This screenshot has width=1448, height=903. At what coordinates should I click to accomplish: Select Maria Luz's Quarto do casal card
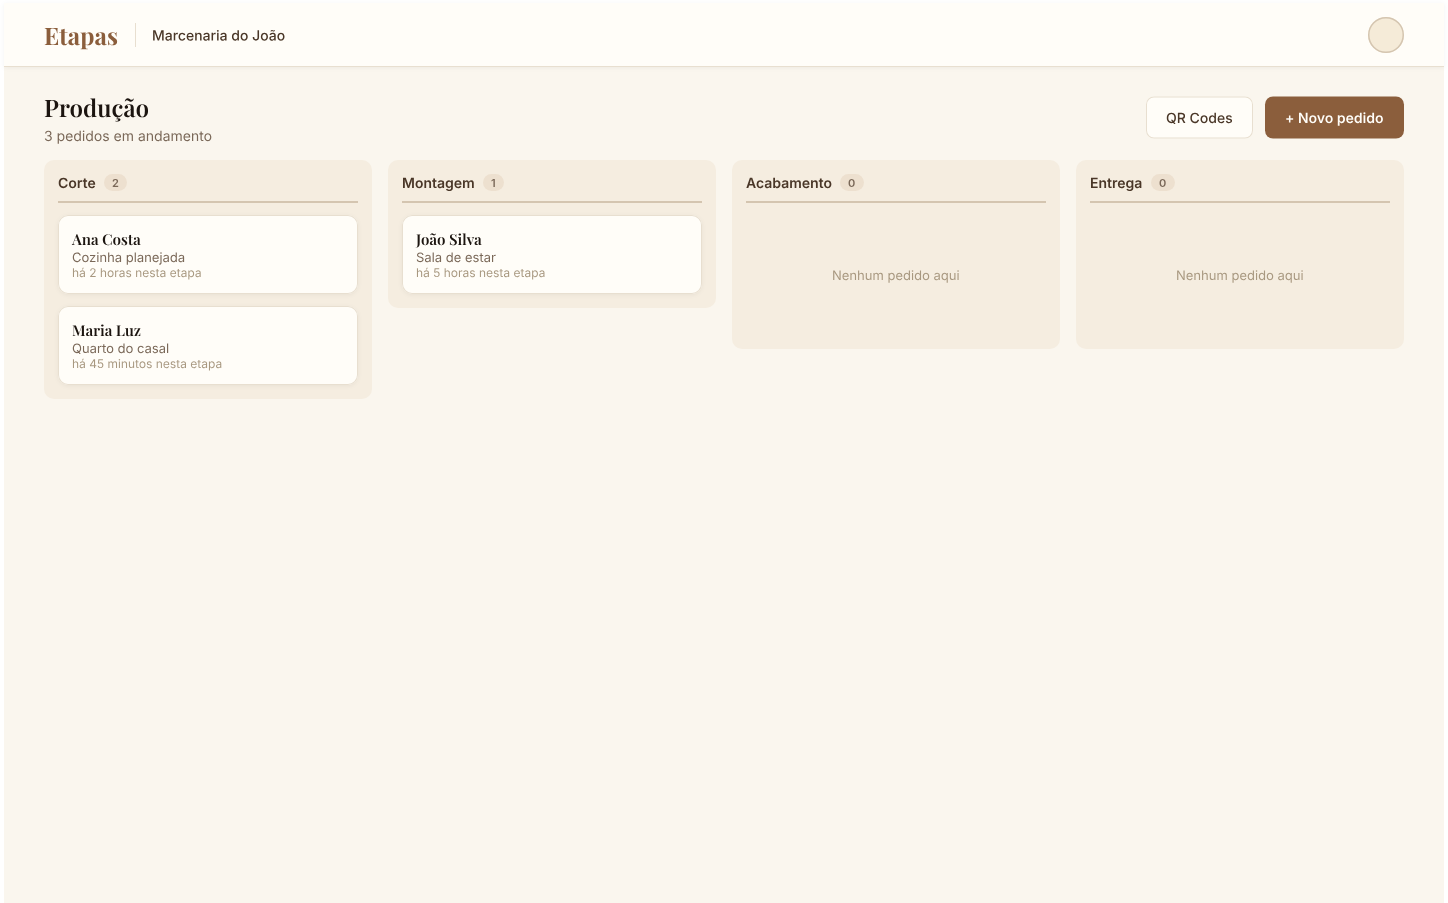click(207, 345)
